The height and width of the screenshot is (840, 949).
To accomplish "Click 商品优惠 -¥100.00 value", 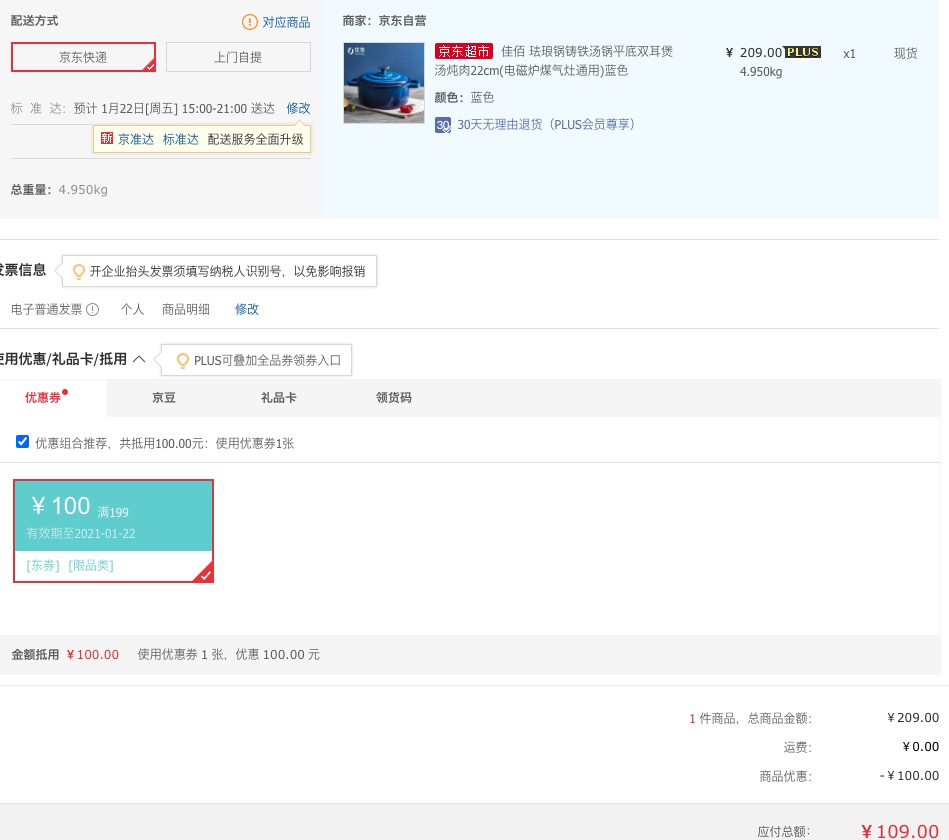I will tap(909, 776).
